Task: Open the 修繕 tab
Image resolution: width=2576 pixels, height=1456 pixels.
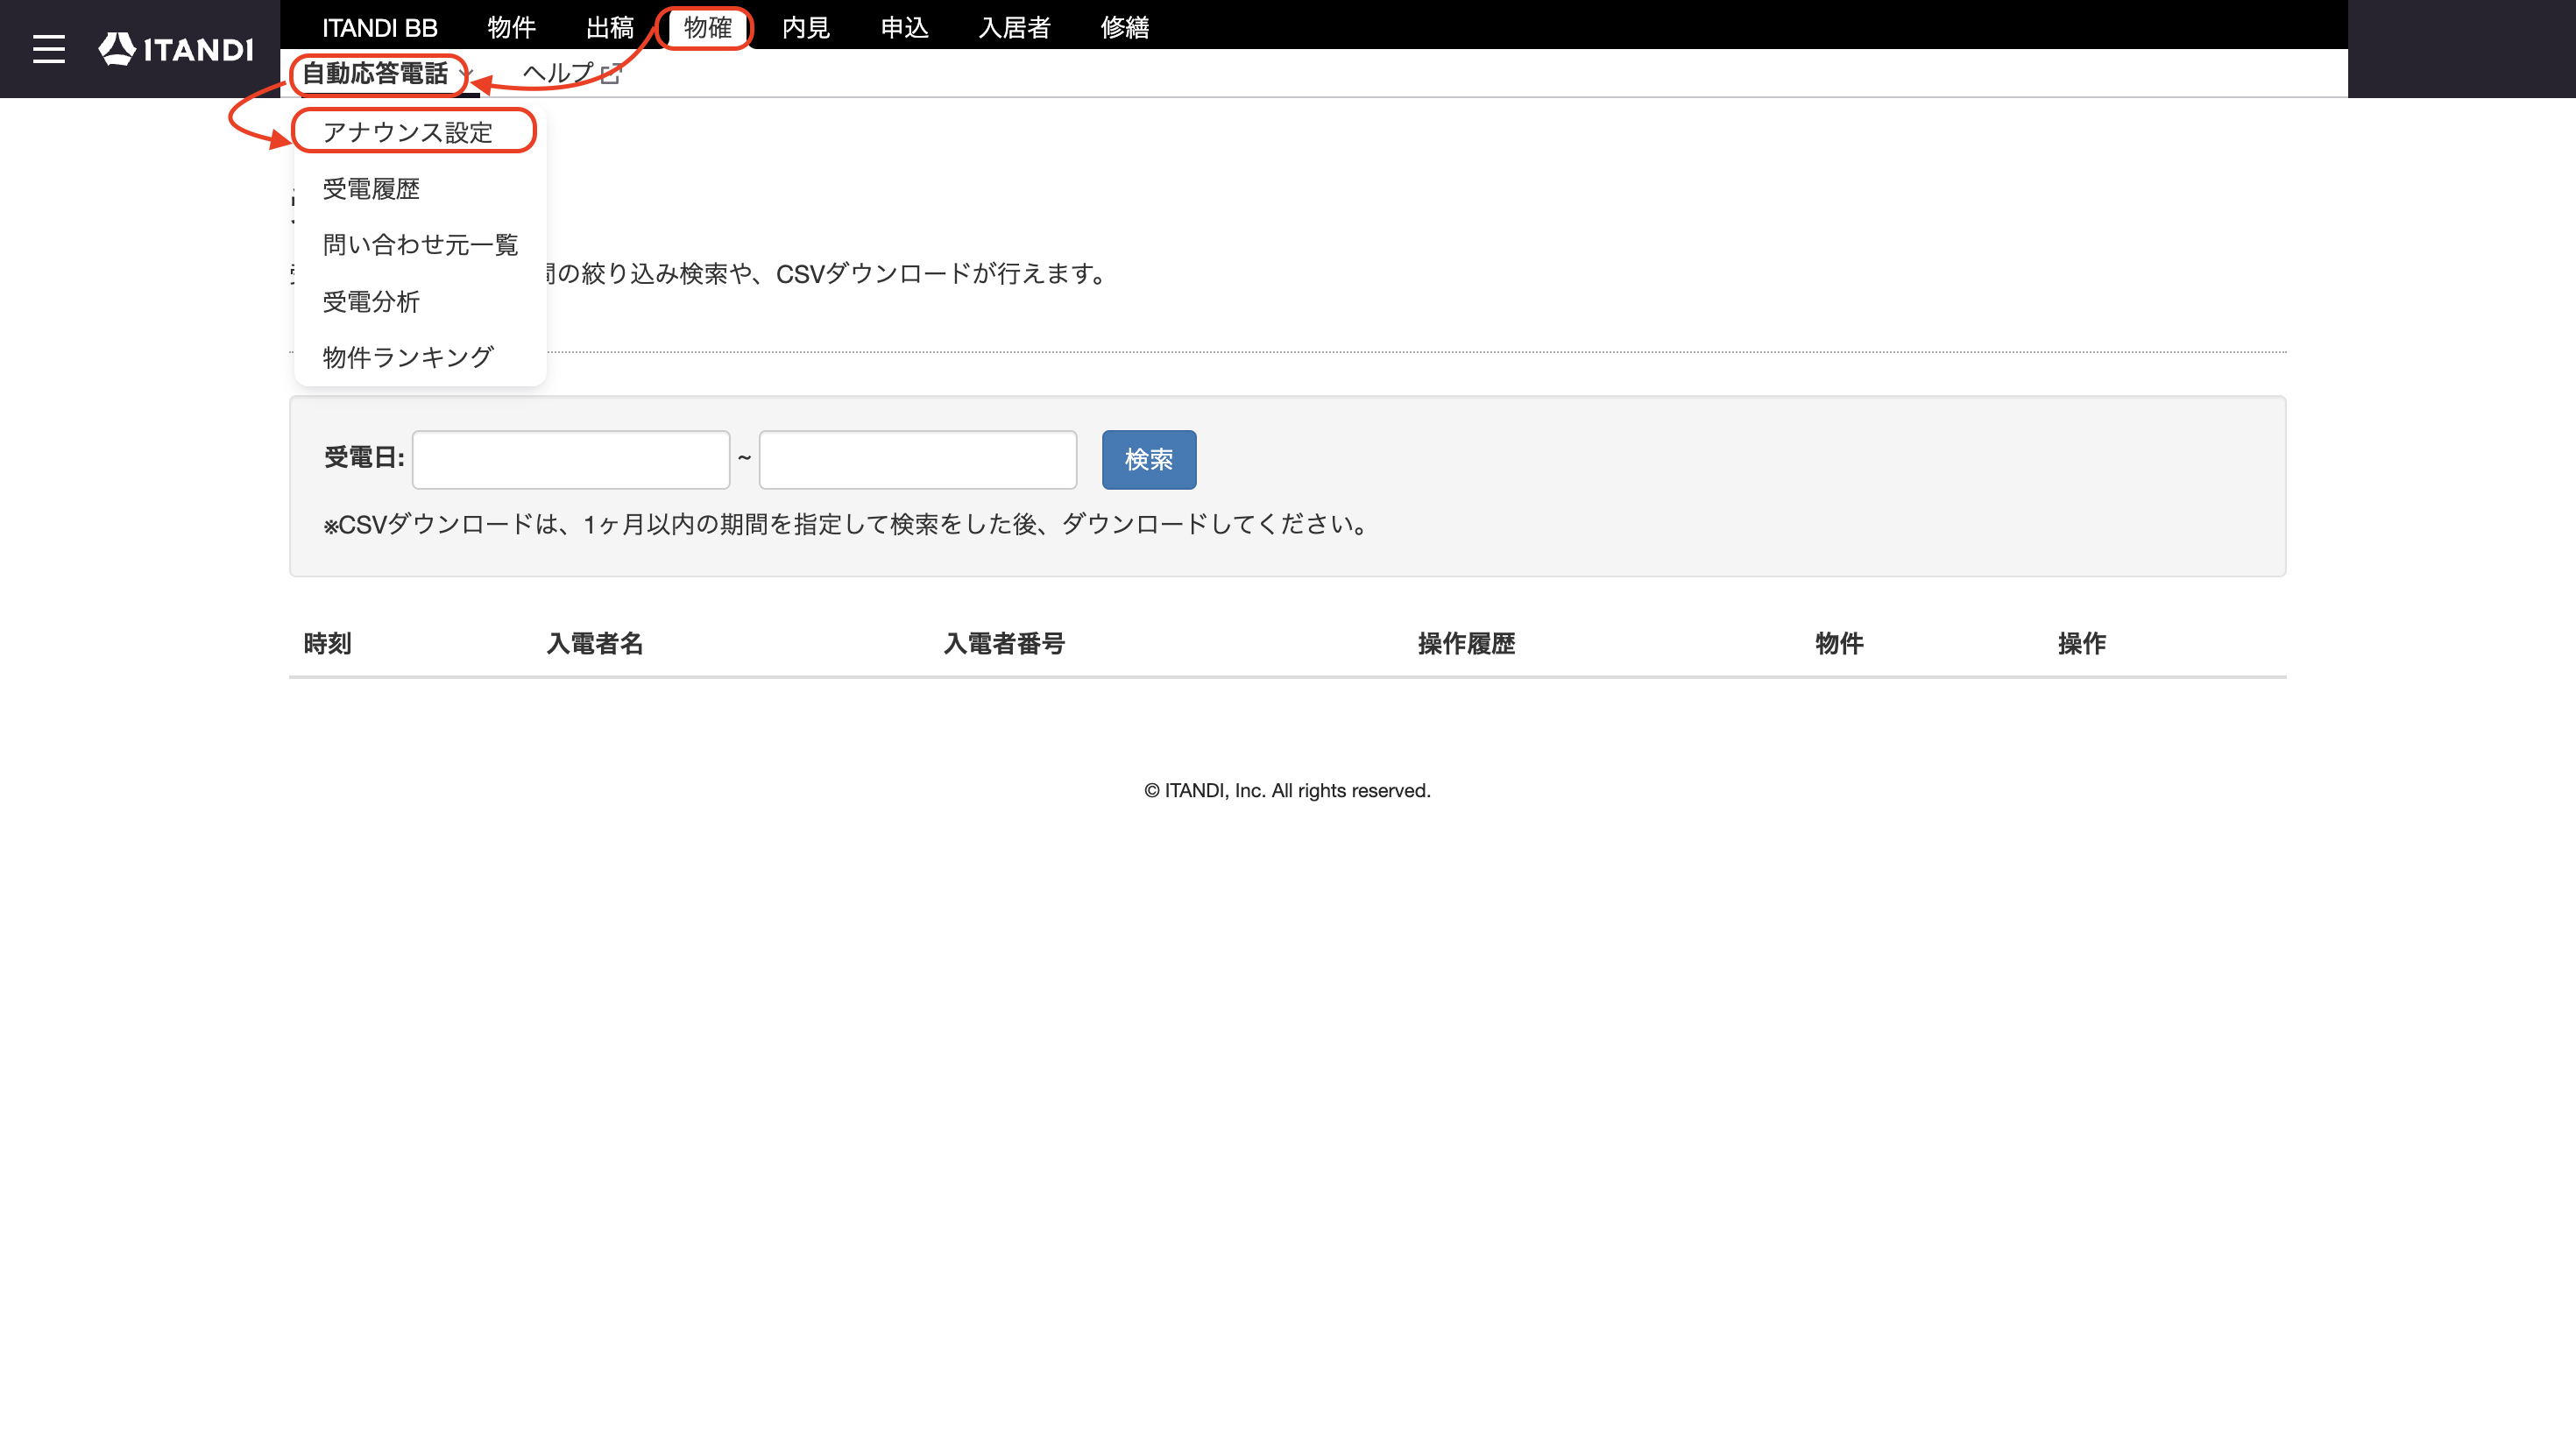Action: point(1124,27)
